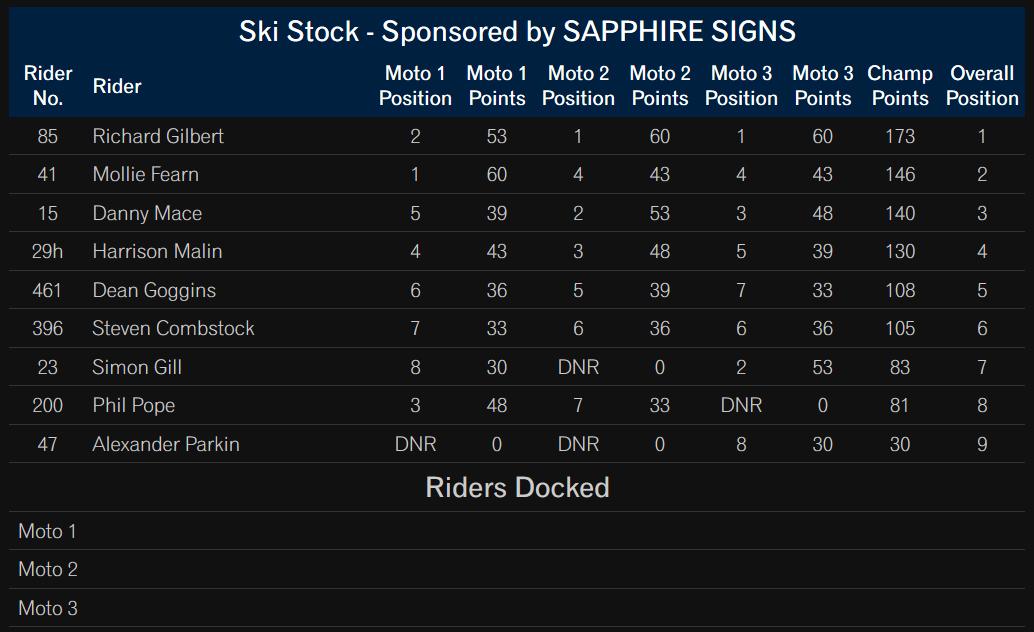Select Alexander Parkin row
Screen dimensions: 1034x632
pos(517,444)
